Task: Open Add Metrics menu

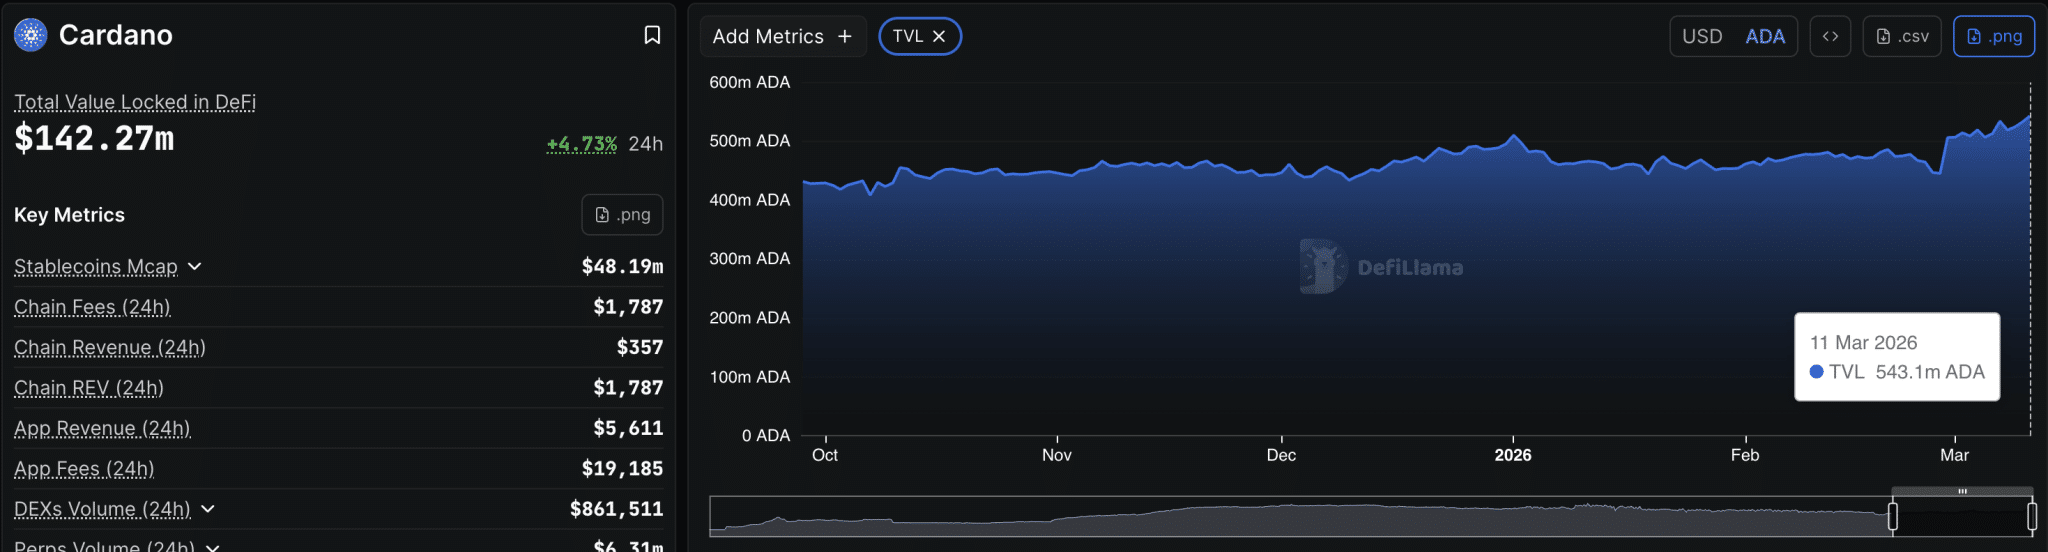Action: (x=783, y=36)
